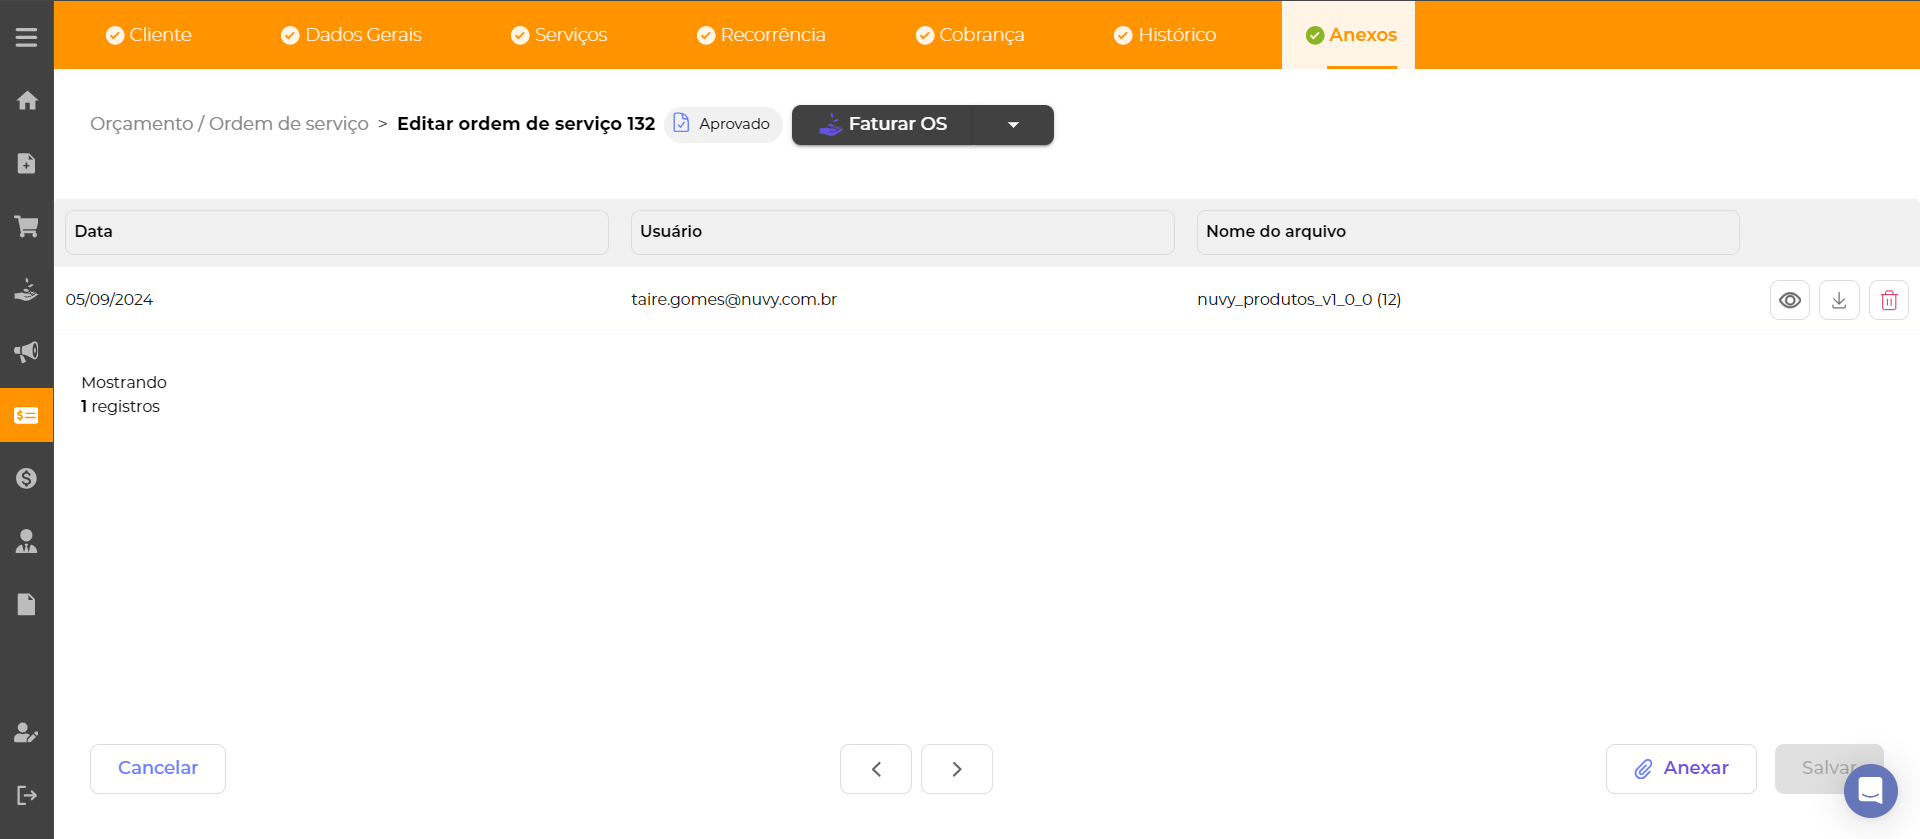Open the hamburger menu in sidebar
The image size is (1920, 839).
(26, 37)
